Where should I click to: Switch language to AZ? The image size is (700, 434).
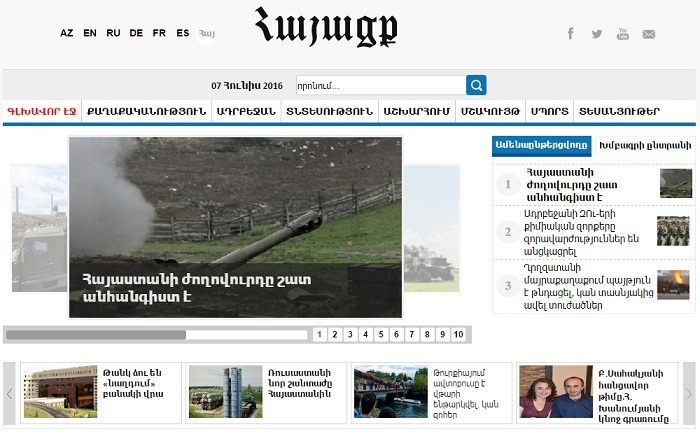tap(67, 33)
